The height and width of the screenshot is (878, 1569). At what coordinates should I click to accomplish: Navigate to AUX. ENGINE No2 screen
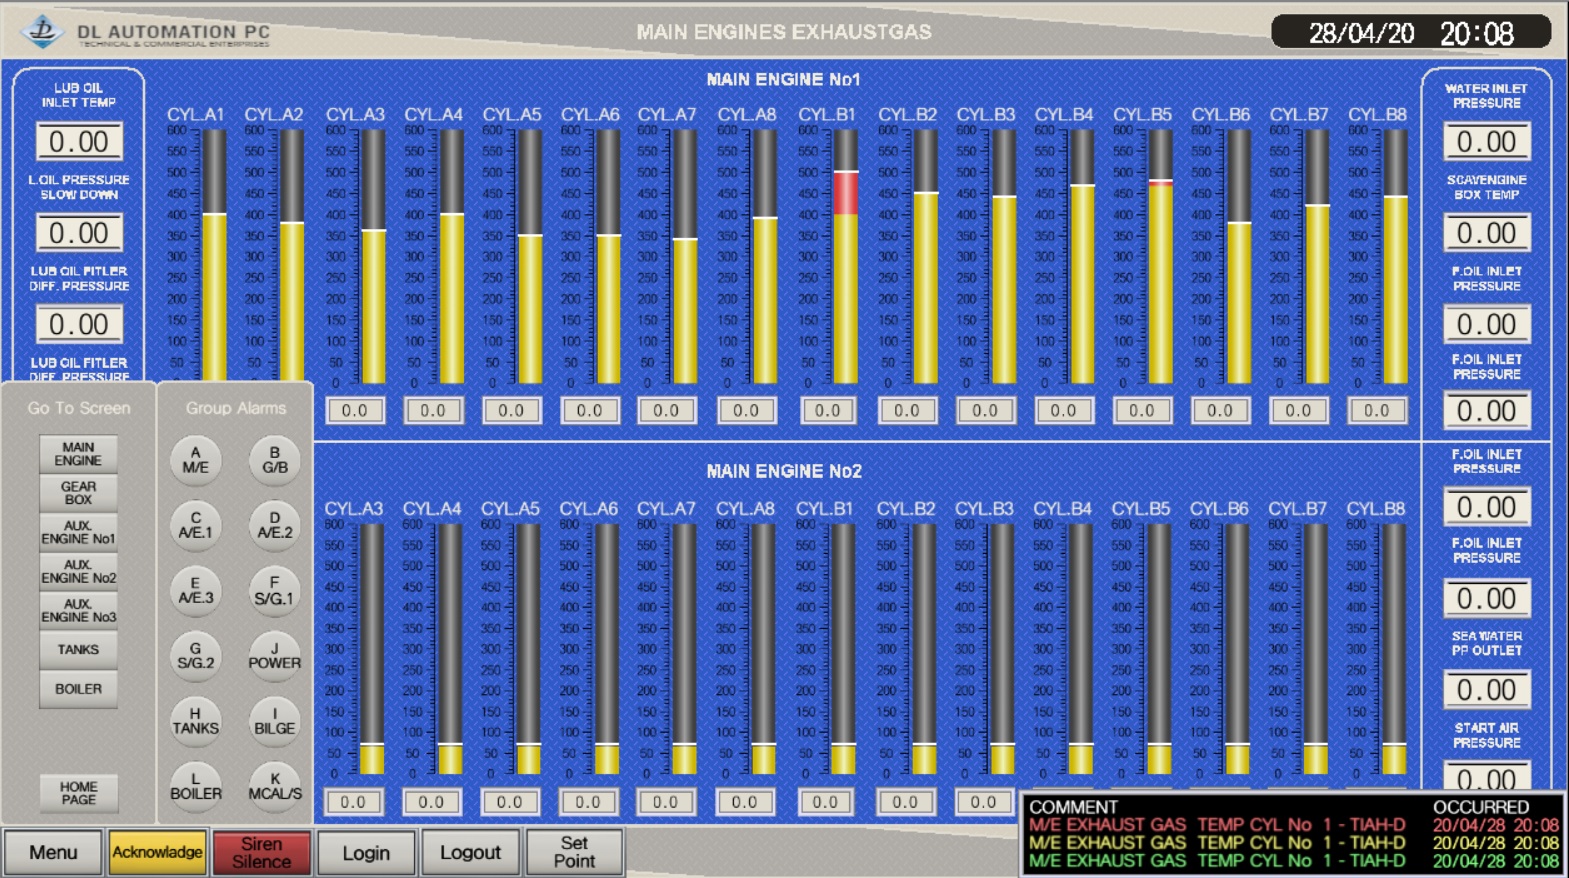point(78,571)
